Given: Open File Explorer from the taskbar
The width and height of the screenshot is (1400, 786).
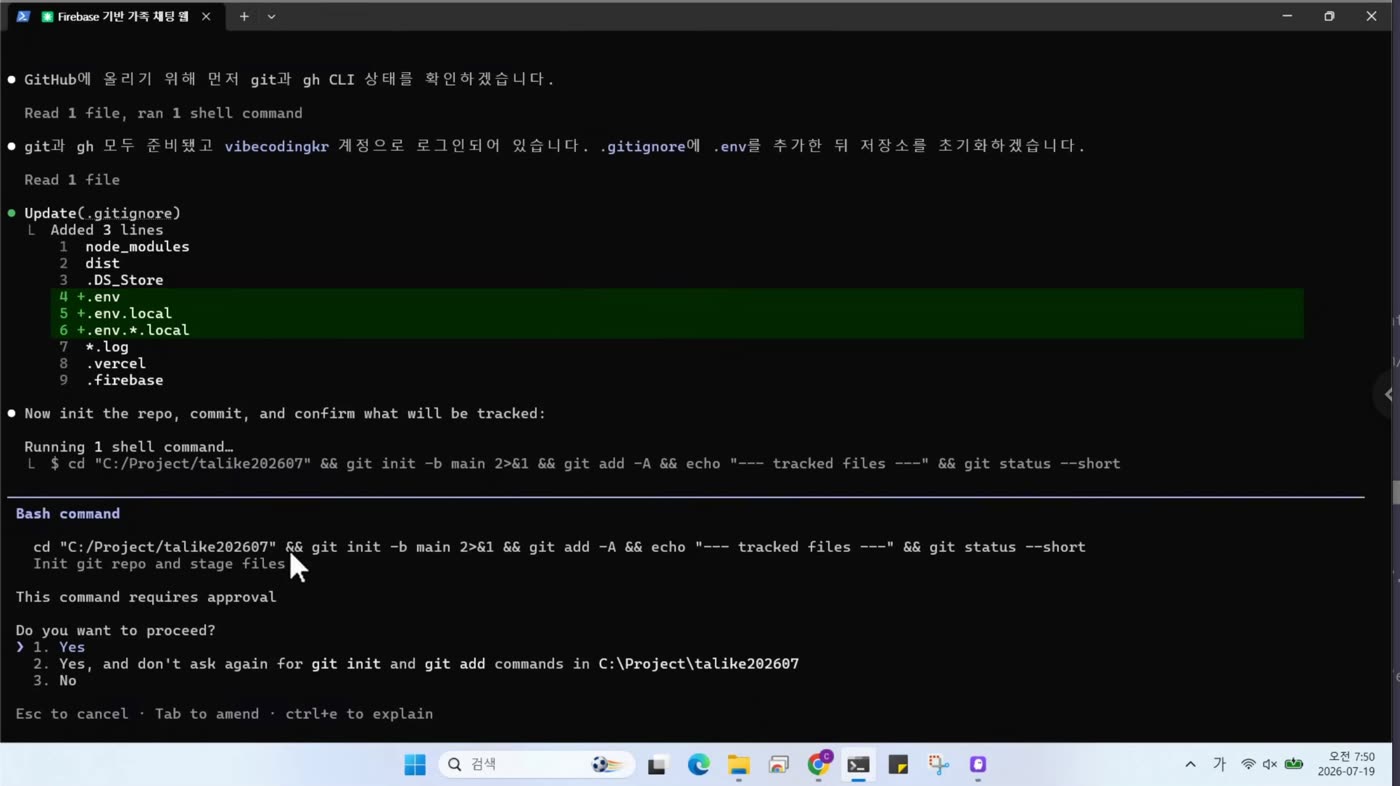Looking at the screenshot, I should (738, 765).
